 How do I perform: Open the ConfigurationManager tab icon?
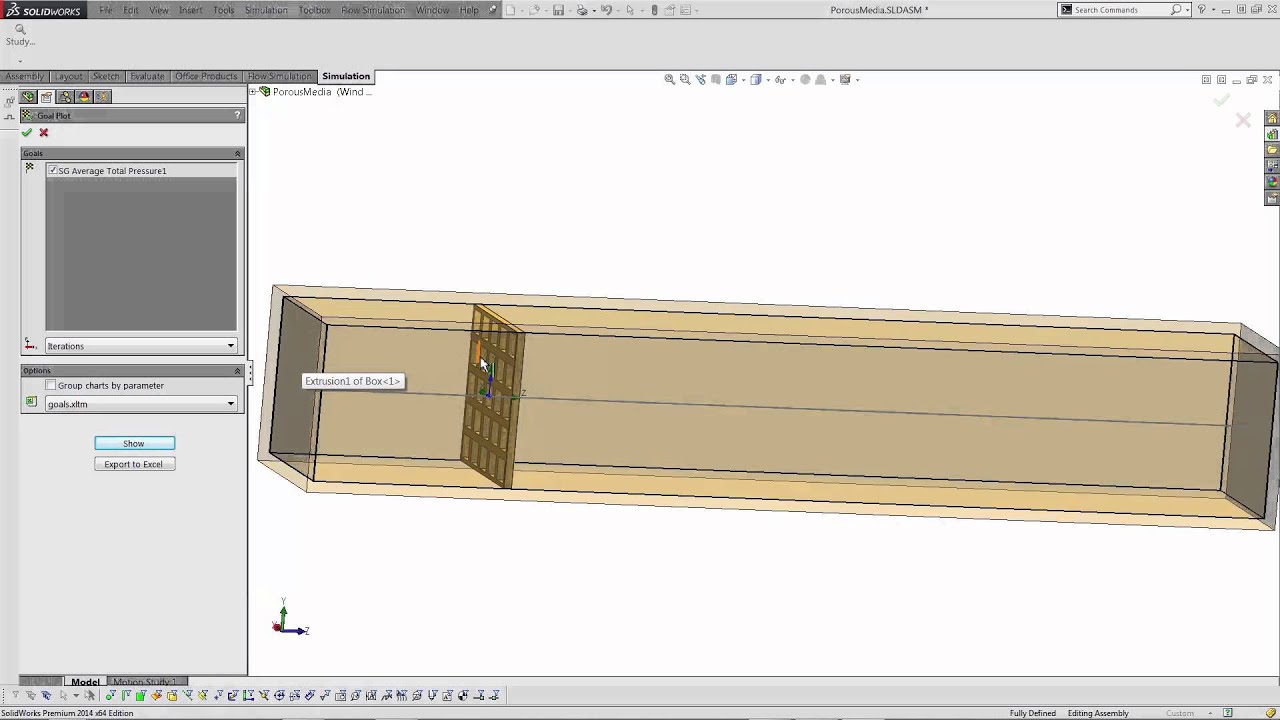pos(65,97)
